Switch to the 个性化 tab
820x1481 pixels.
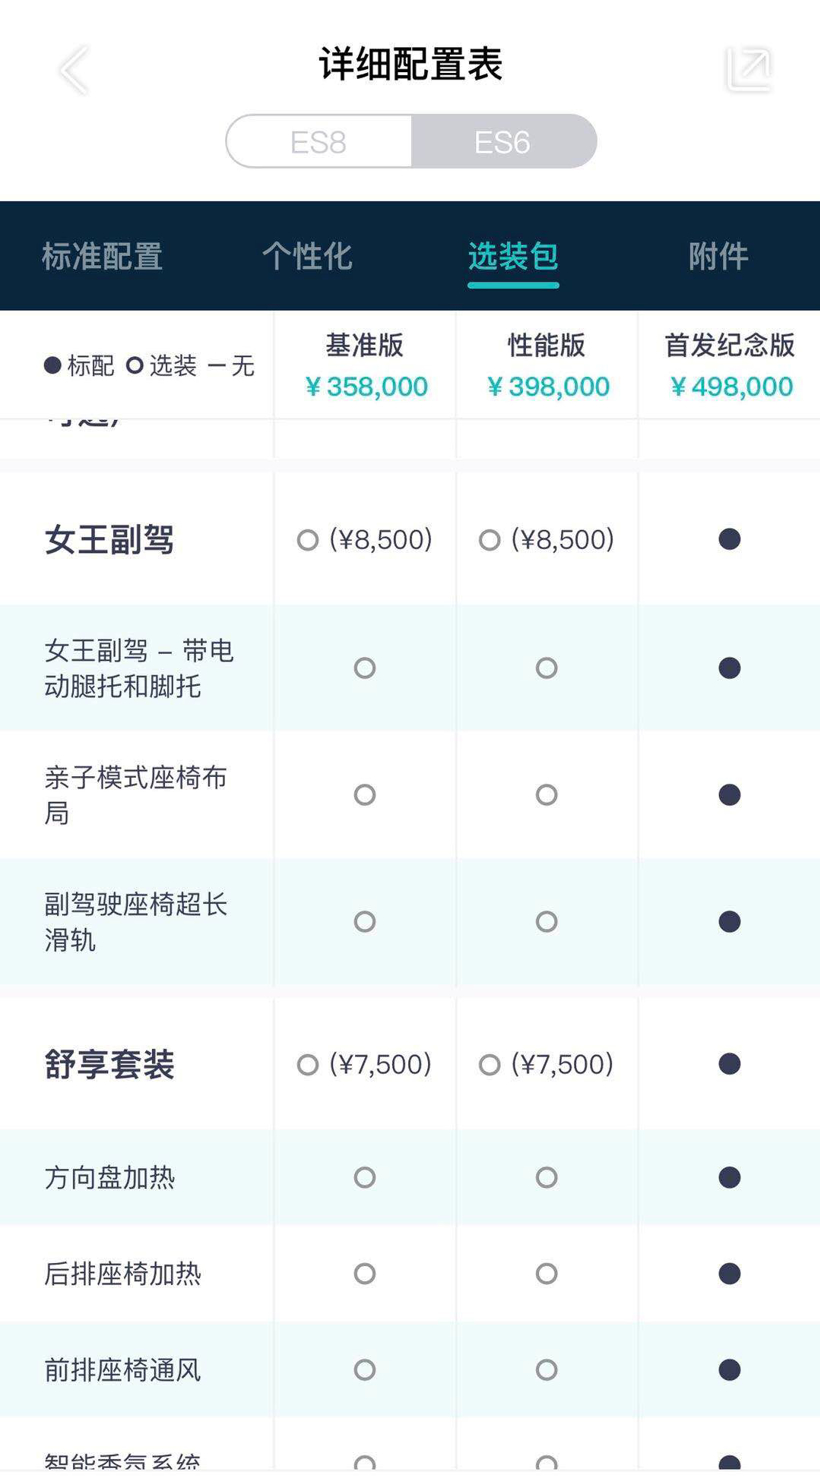307,257
